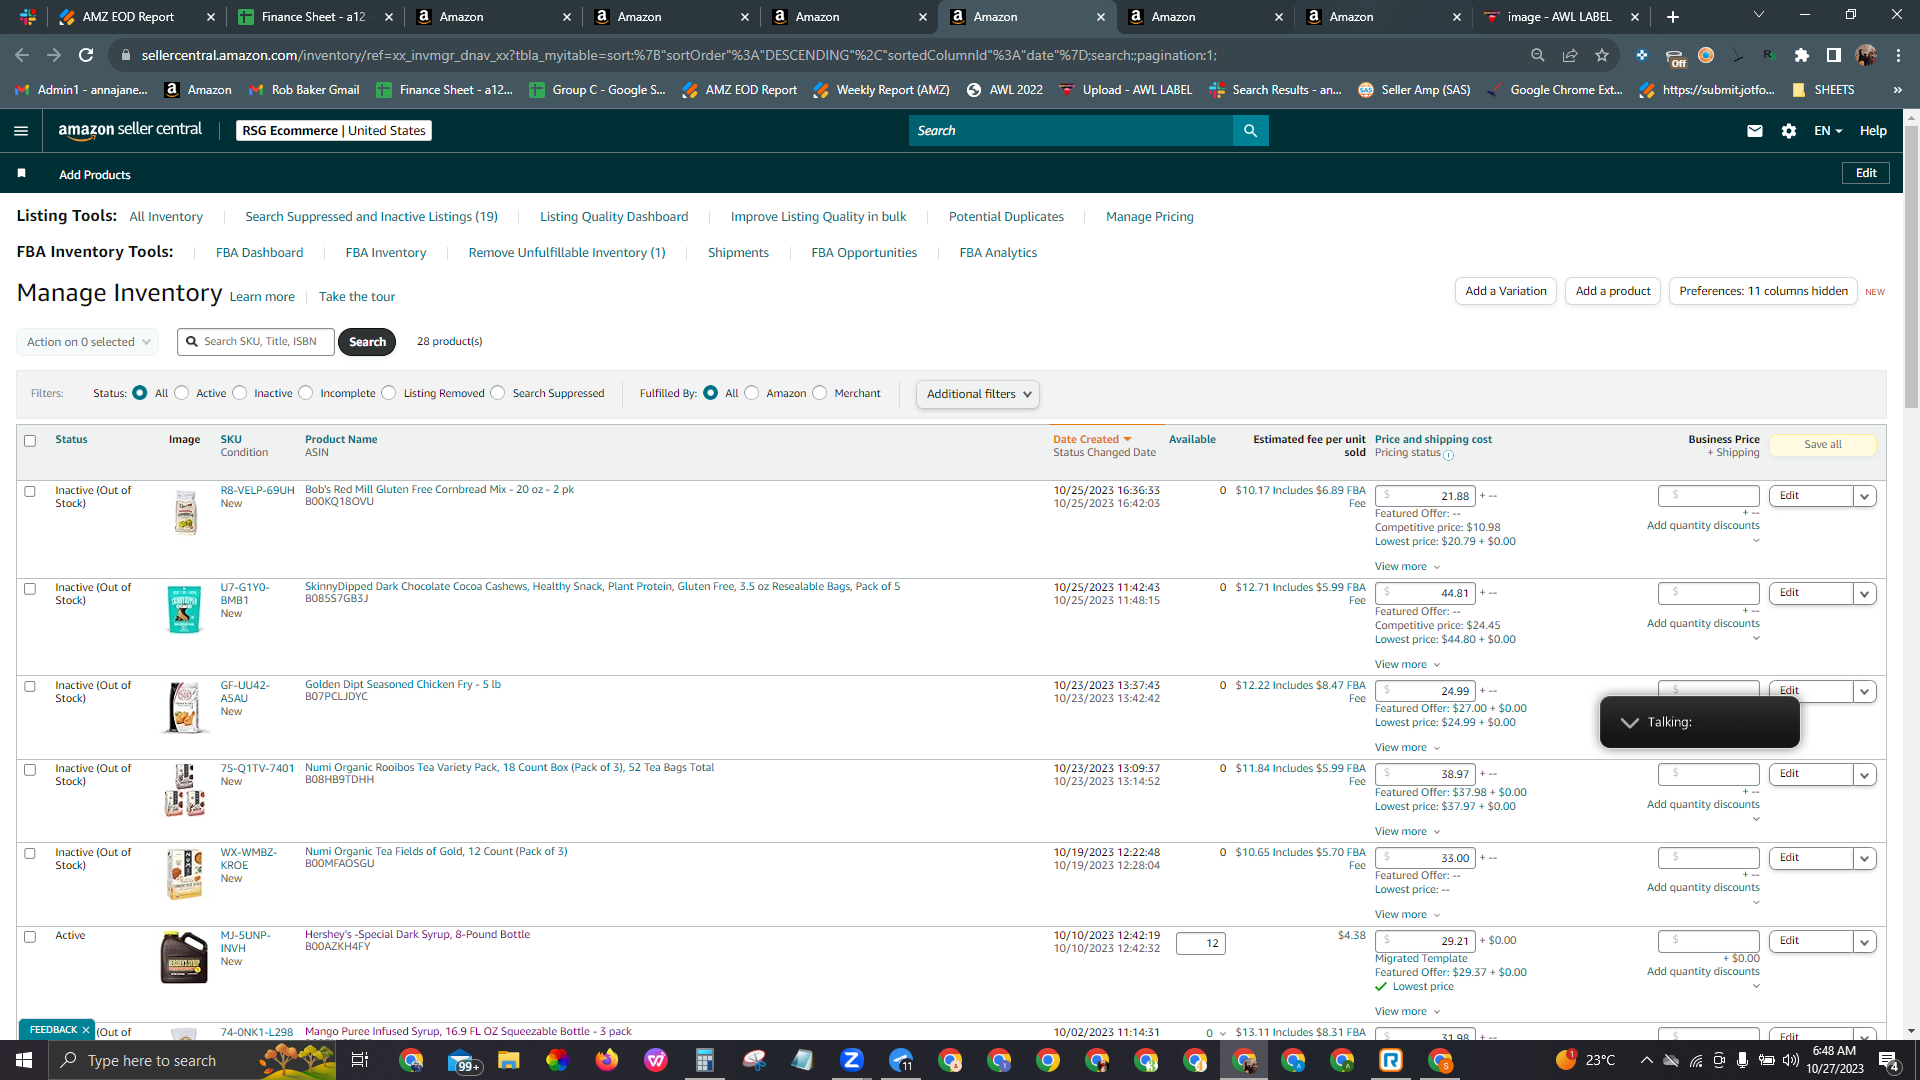Open the Hershey's Syrup product thumbnail
Image resolution: width=1920 pixels, height=1080 pixels.
(184, 957)
